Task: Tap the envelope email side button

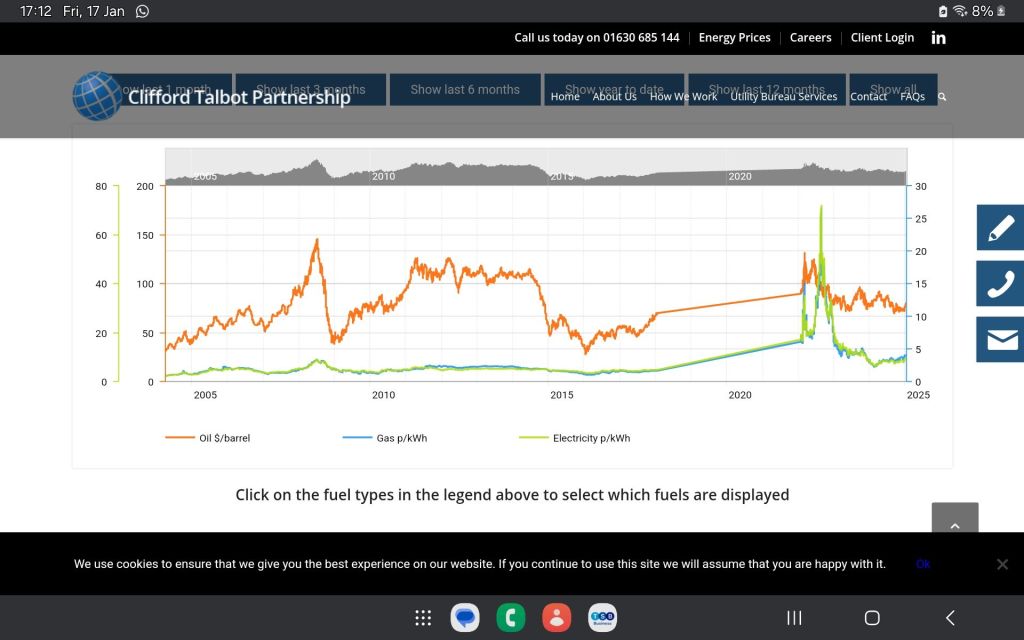Action: pyautogui.click(x=1000, y=340)
